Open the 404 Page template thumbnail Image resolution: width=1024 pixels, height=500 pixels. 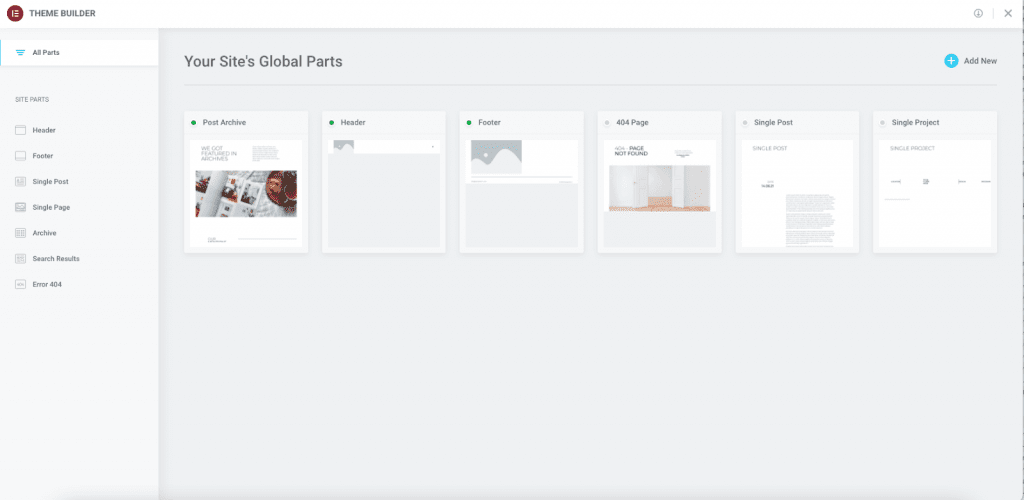pos(660,193)
